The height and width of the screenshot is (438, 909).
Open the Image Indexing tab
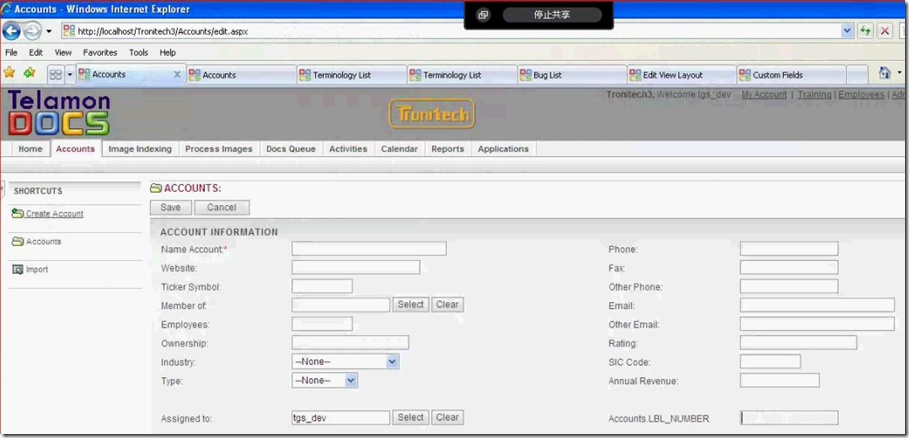tap(140, 149)
